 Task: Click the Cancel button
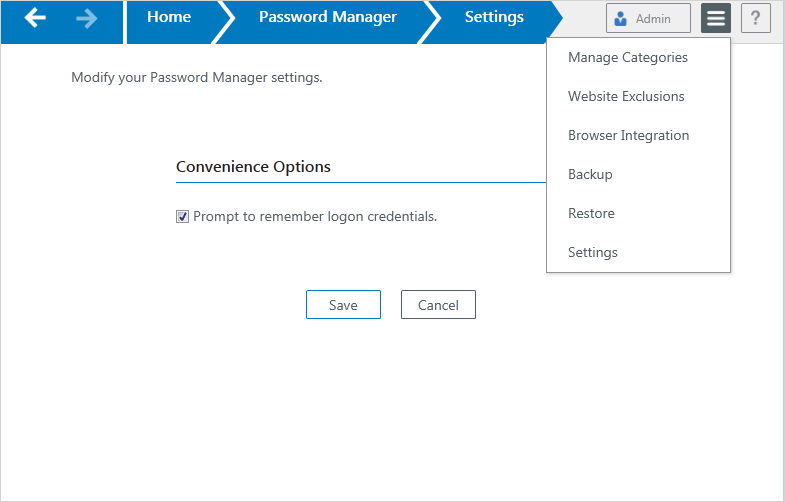pos(438,305)
